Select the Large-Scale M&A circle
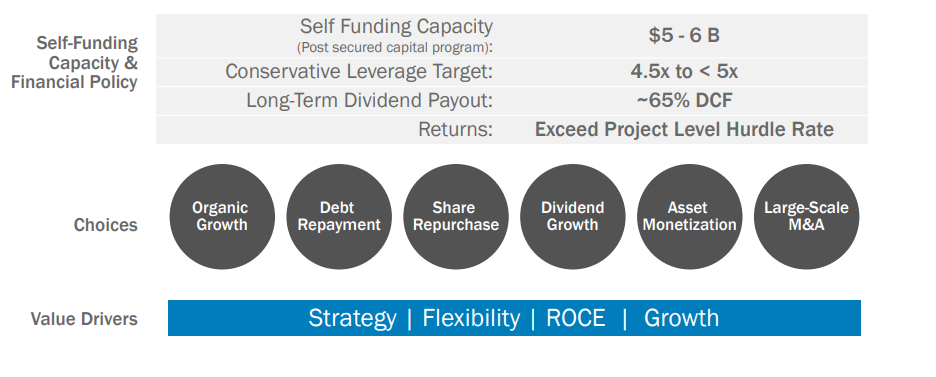This screenshot has height=377, width=936. point(806,217)
